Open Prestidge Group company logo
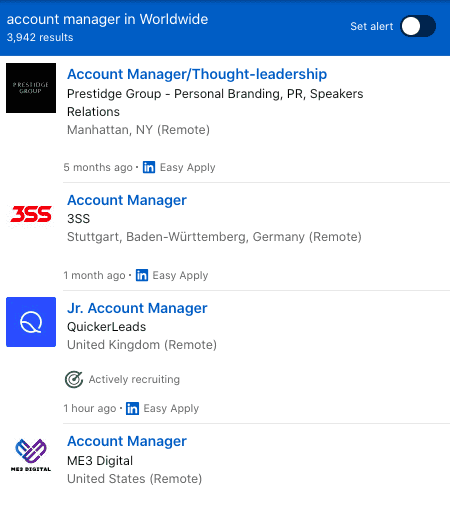 (x=31, y=88)
